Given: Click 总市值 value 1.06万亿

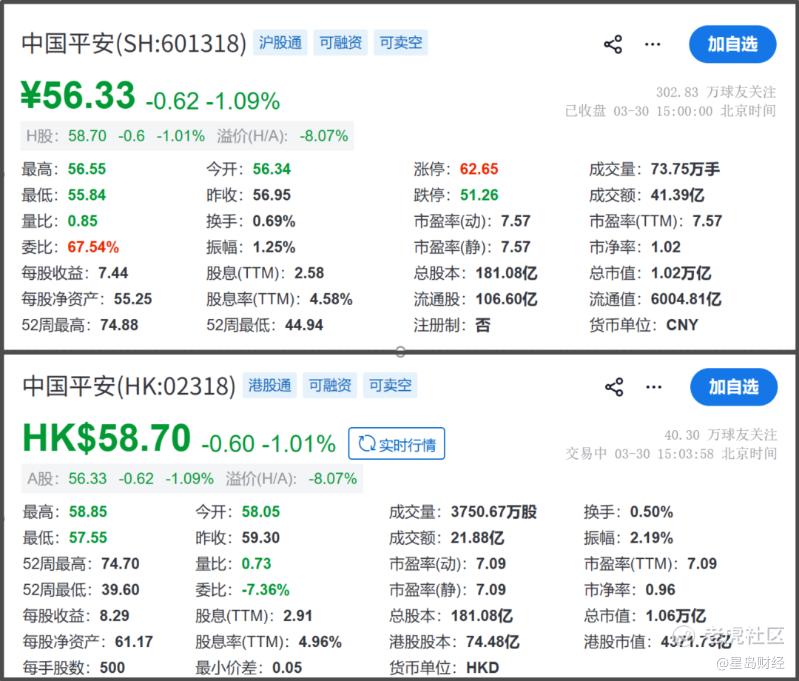Looking at the screenshot, I should pos(676,616).
